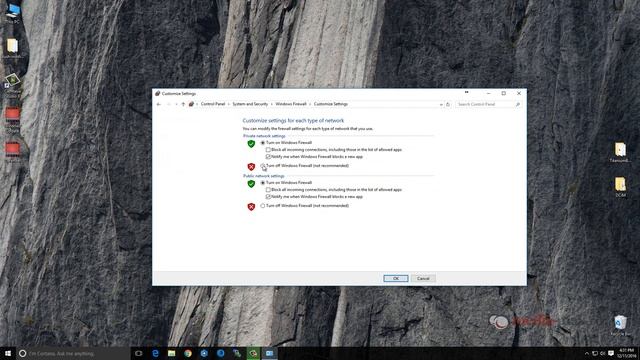Select This PC desktop icon
Viewport: 640px width, 360px height.
pyautogui.click(x=13, y=13)
